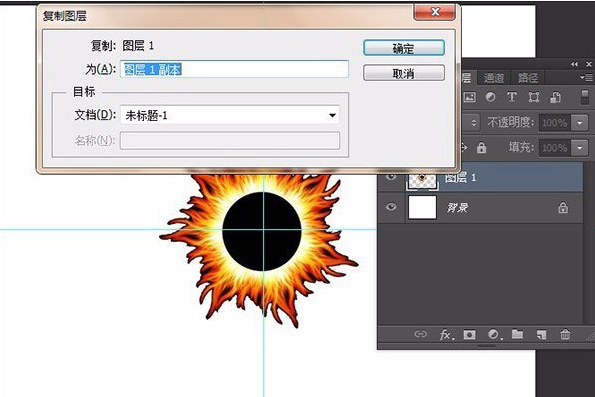The width and height of the screenshot is (595, 397).
Task: Click the lock all padlock icon
Action: coord(482,147)
